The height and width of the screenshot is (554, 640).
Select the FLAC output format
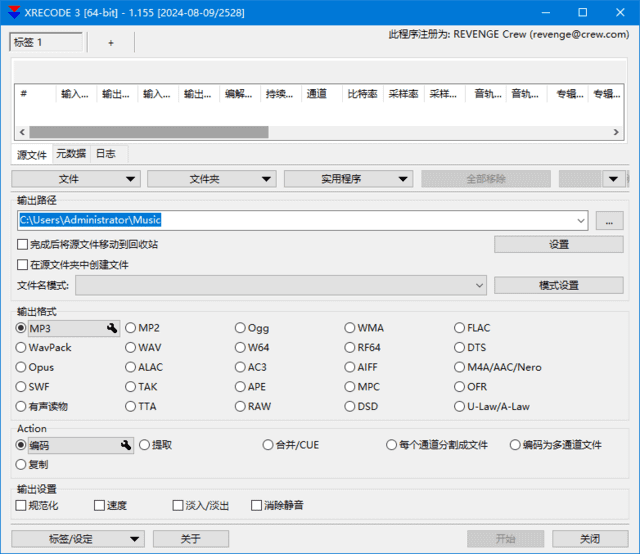(460, 328)
